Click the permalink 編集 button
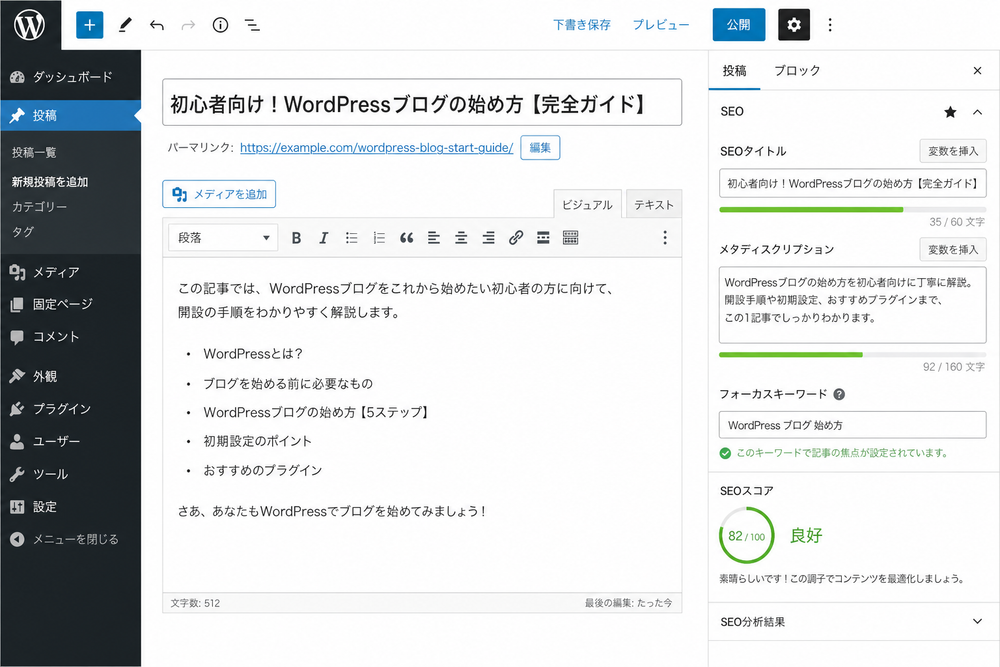This screenshot has height=667, width=1000. pos(540,147)
